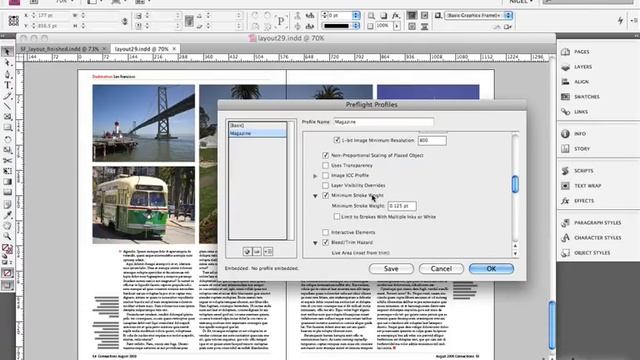
Task: Collapse the Bleed/Trim Hazard options
Action: tap(315, 243)
